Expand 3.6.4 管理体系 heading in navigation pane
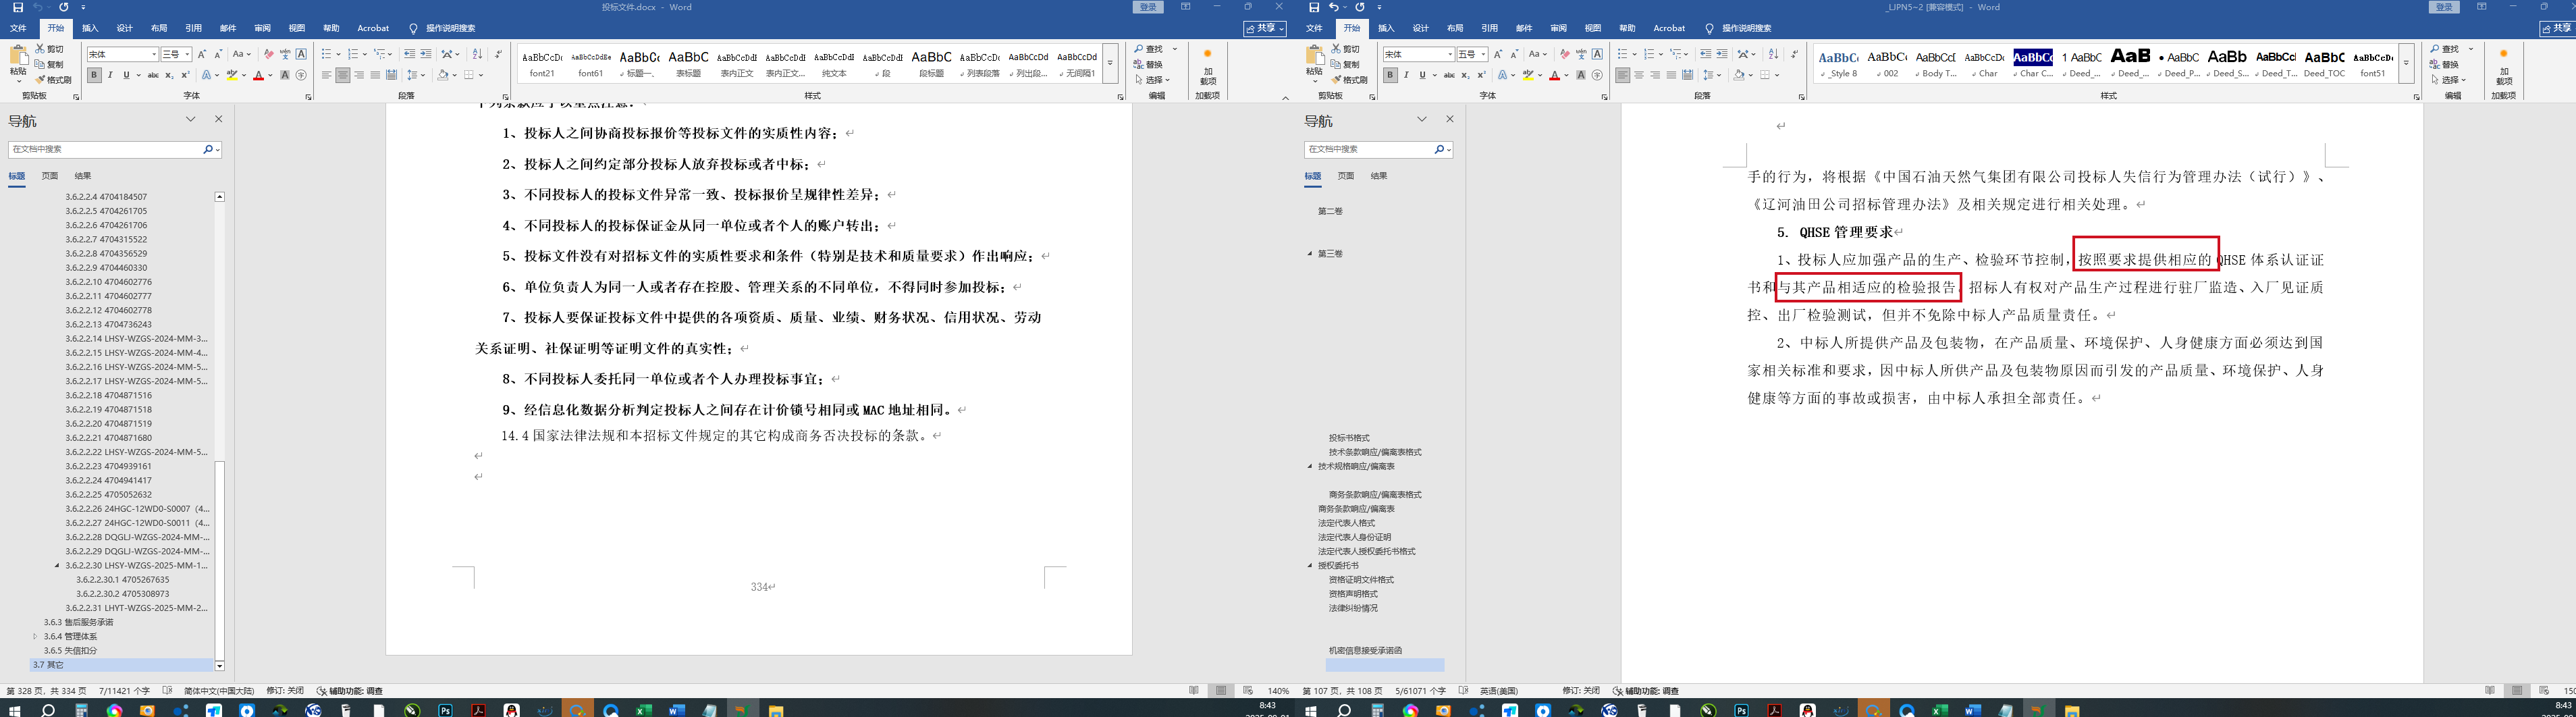This screenshot has width=2576, height=717. click(x=35, y=636)
